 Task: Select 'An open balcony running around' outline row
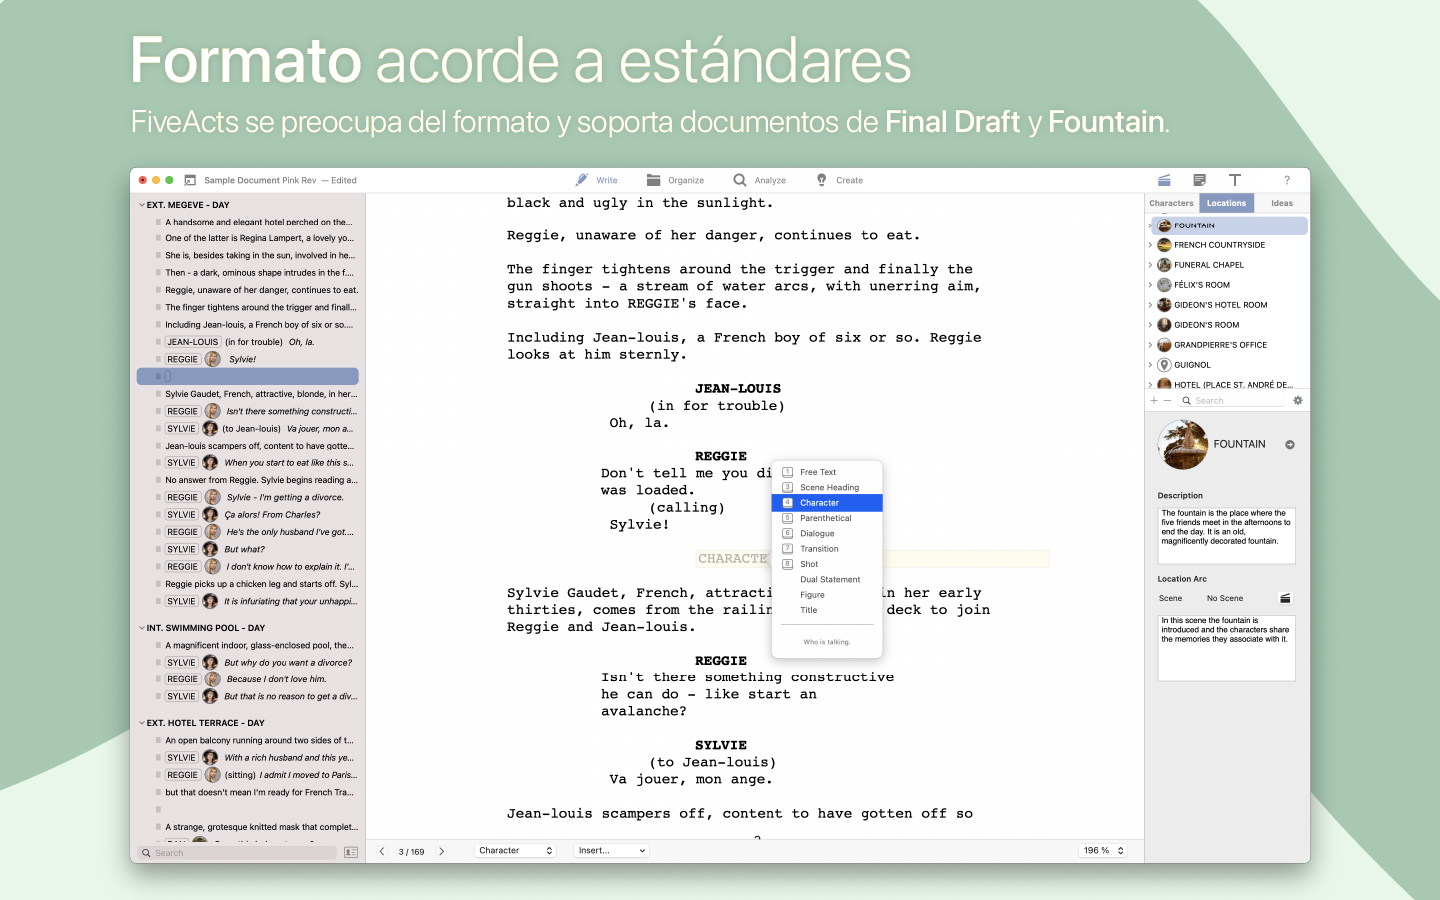coord(248,740)
